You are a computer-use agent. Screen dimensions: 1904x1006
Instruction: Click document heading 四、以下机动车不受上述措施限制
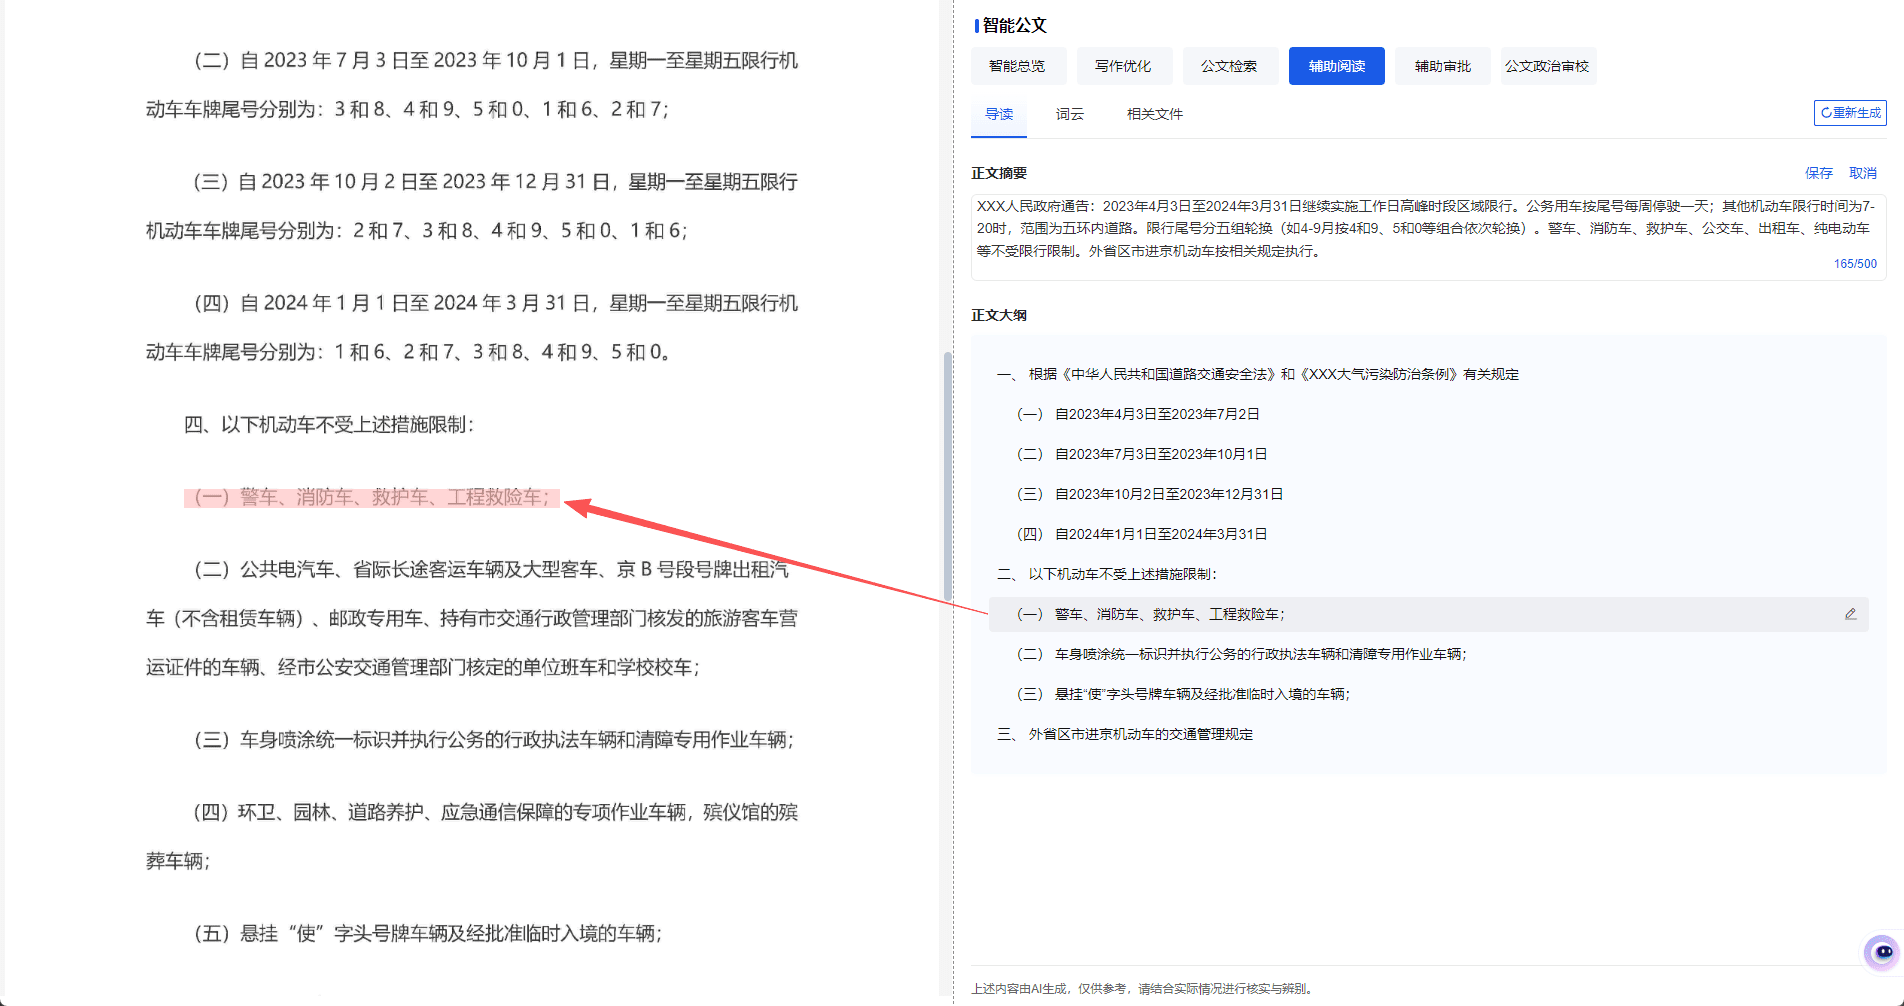[x=329, y=425]
